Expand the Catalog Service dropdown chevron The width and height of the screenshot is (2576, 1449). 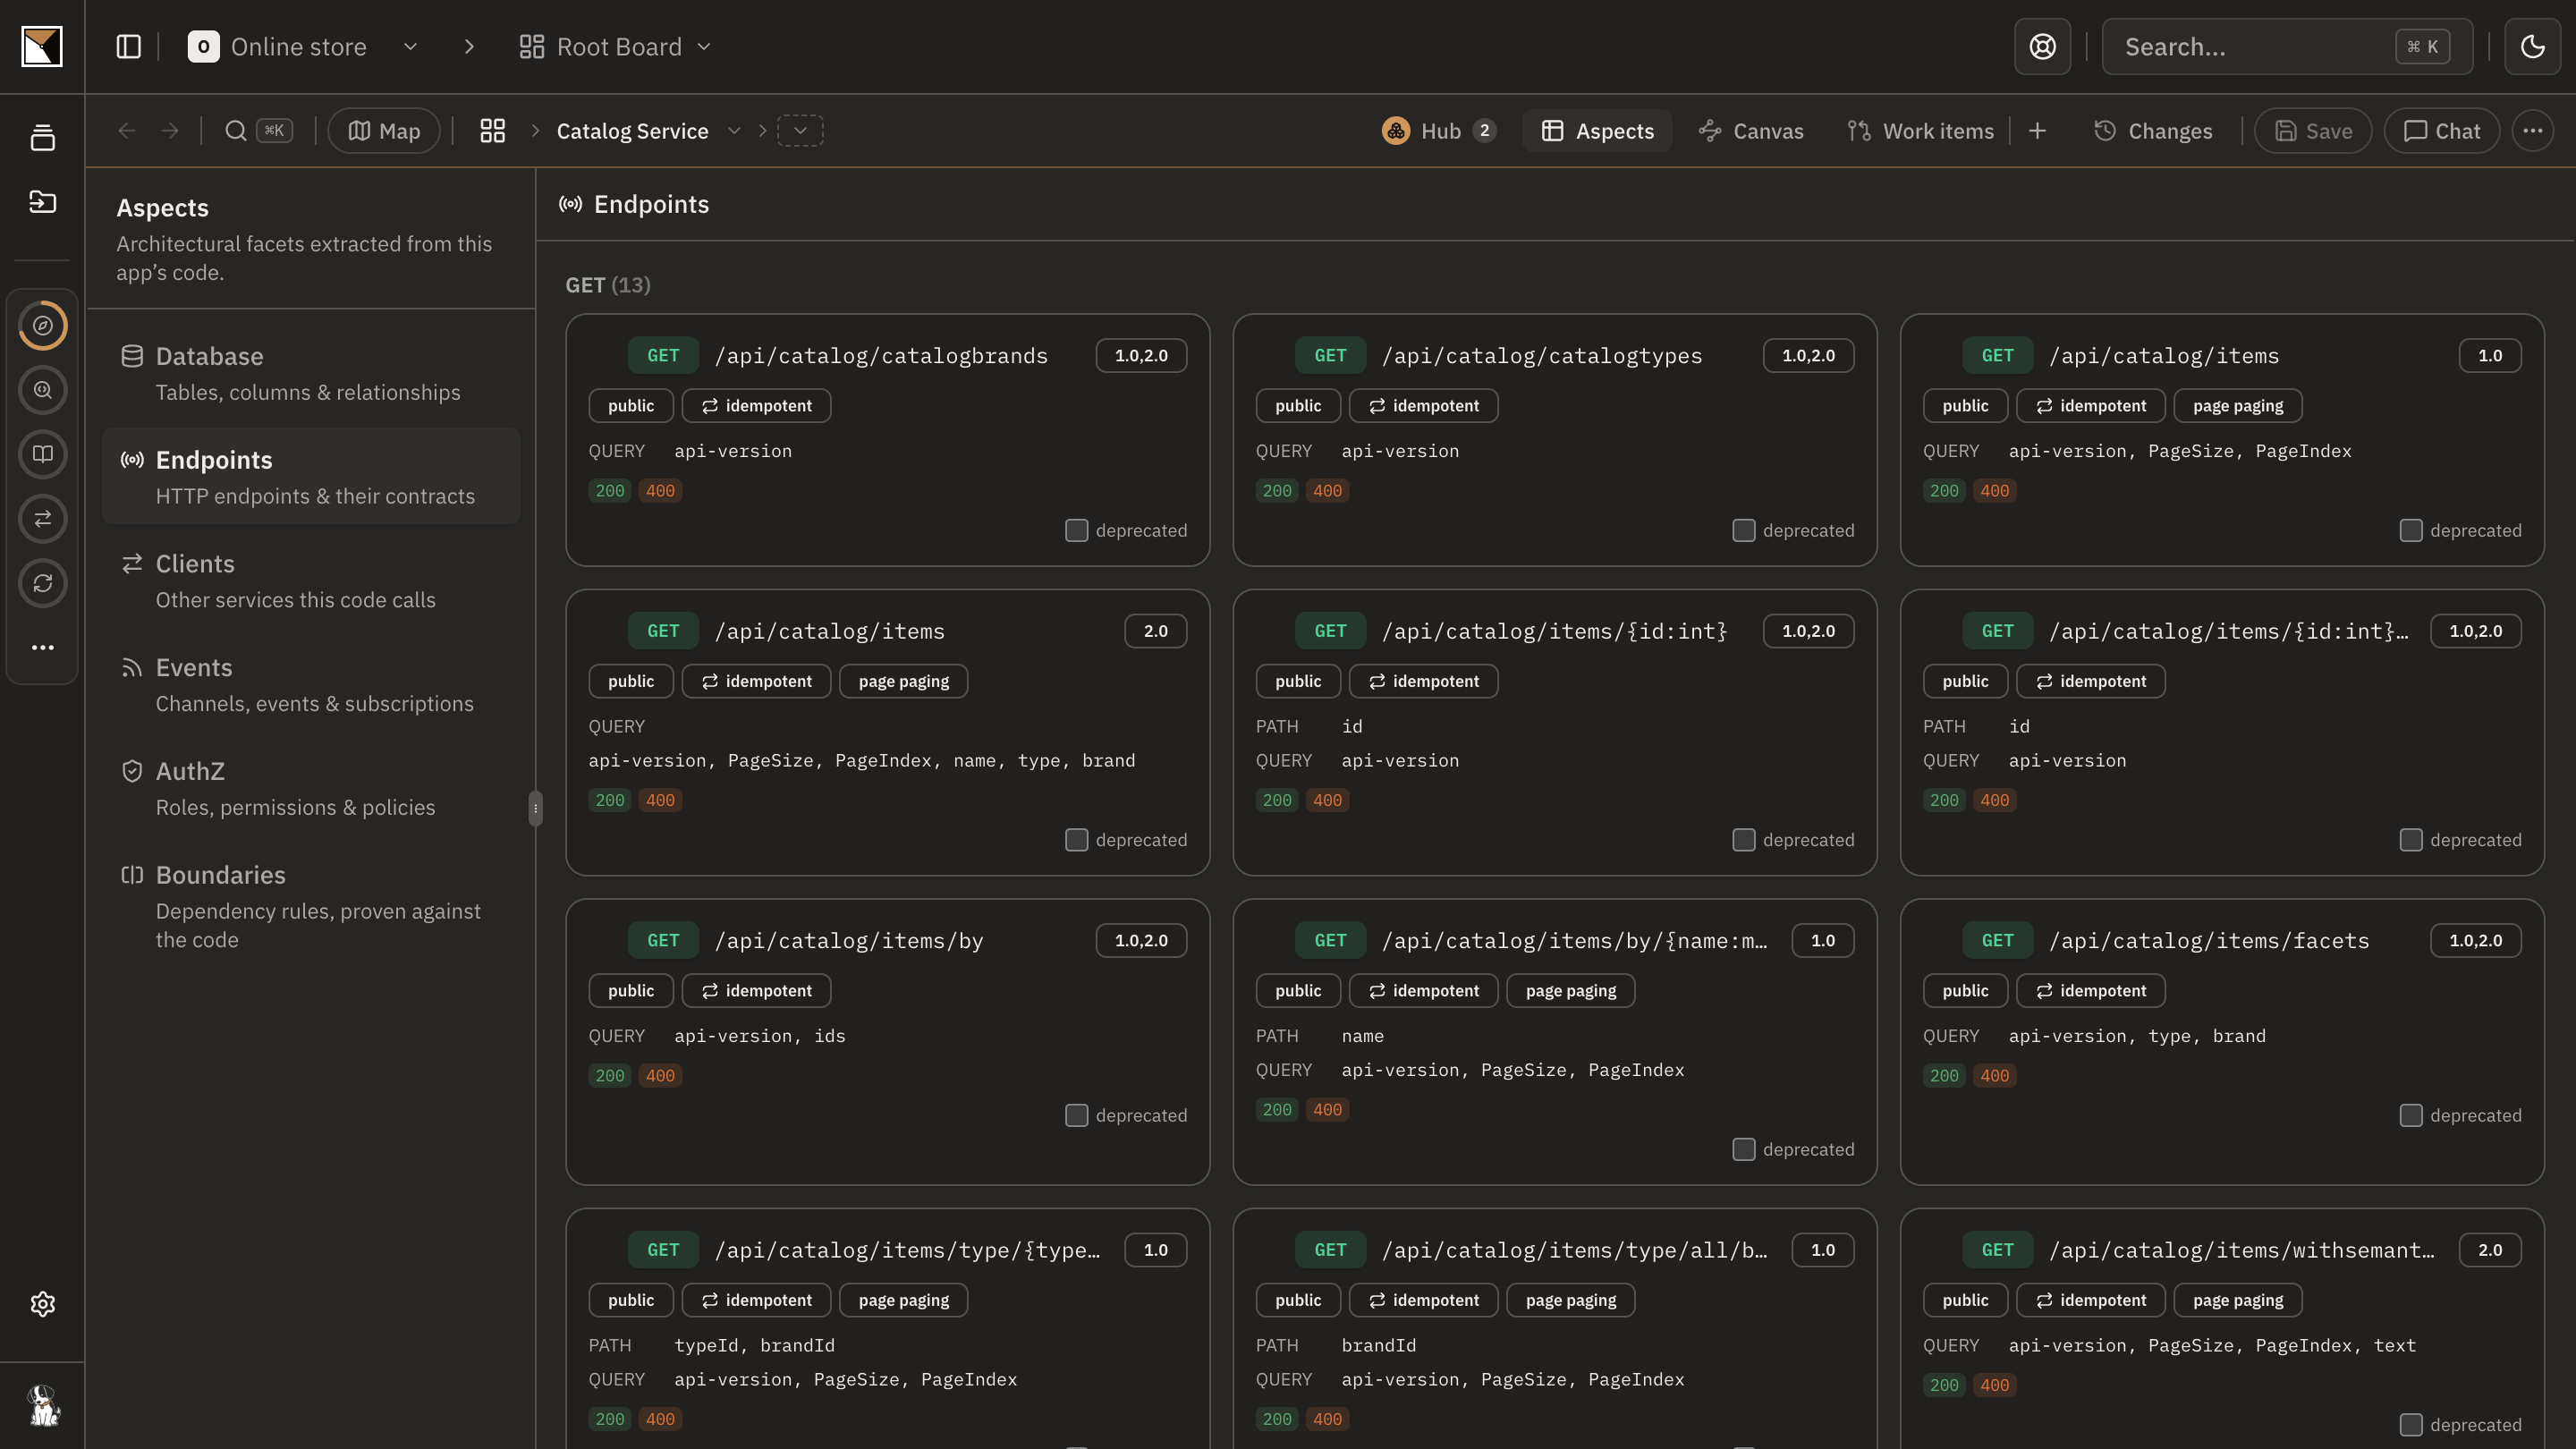point(734,131)
